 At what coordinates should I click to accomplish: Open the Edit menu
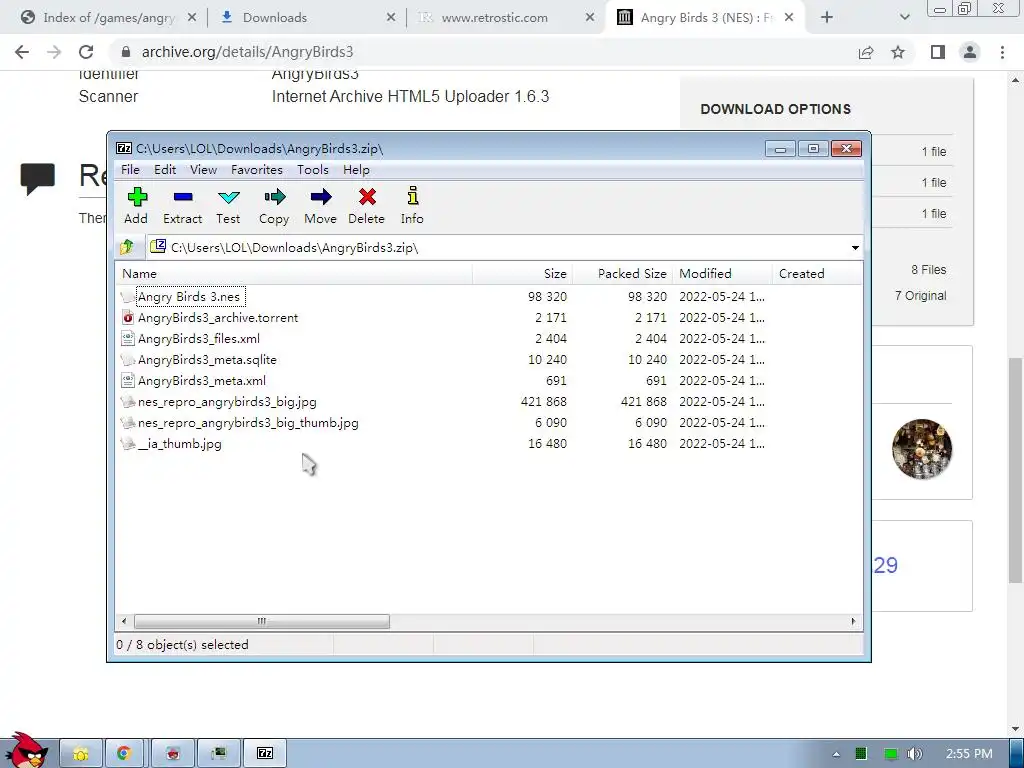(x=165, y=170)
